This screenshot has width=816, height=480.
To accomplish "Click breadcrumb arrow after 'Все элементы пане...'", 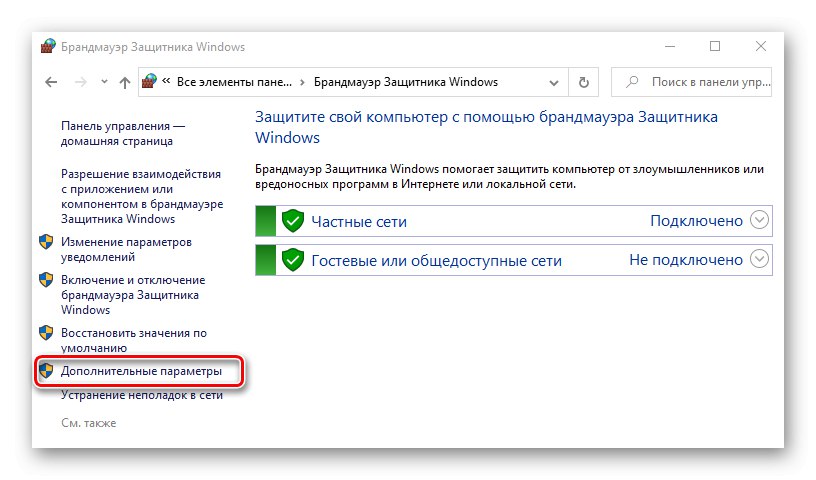I will click(302, 82).
